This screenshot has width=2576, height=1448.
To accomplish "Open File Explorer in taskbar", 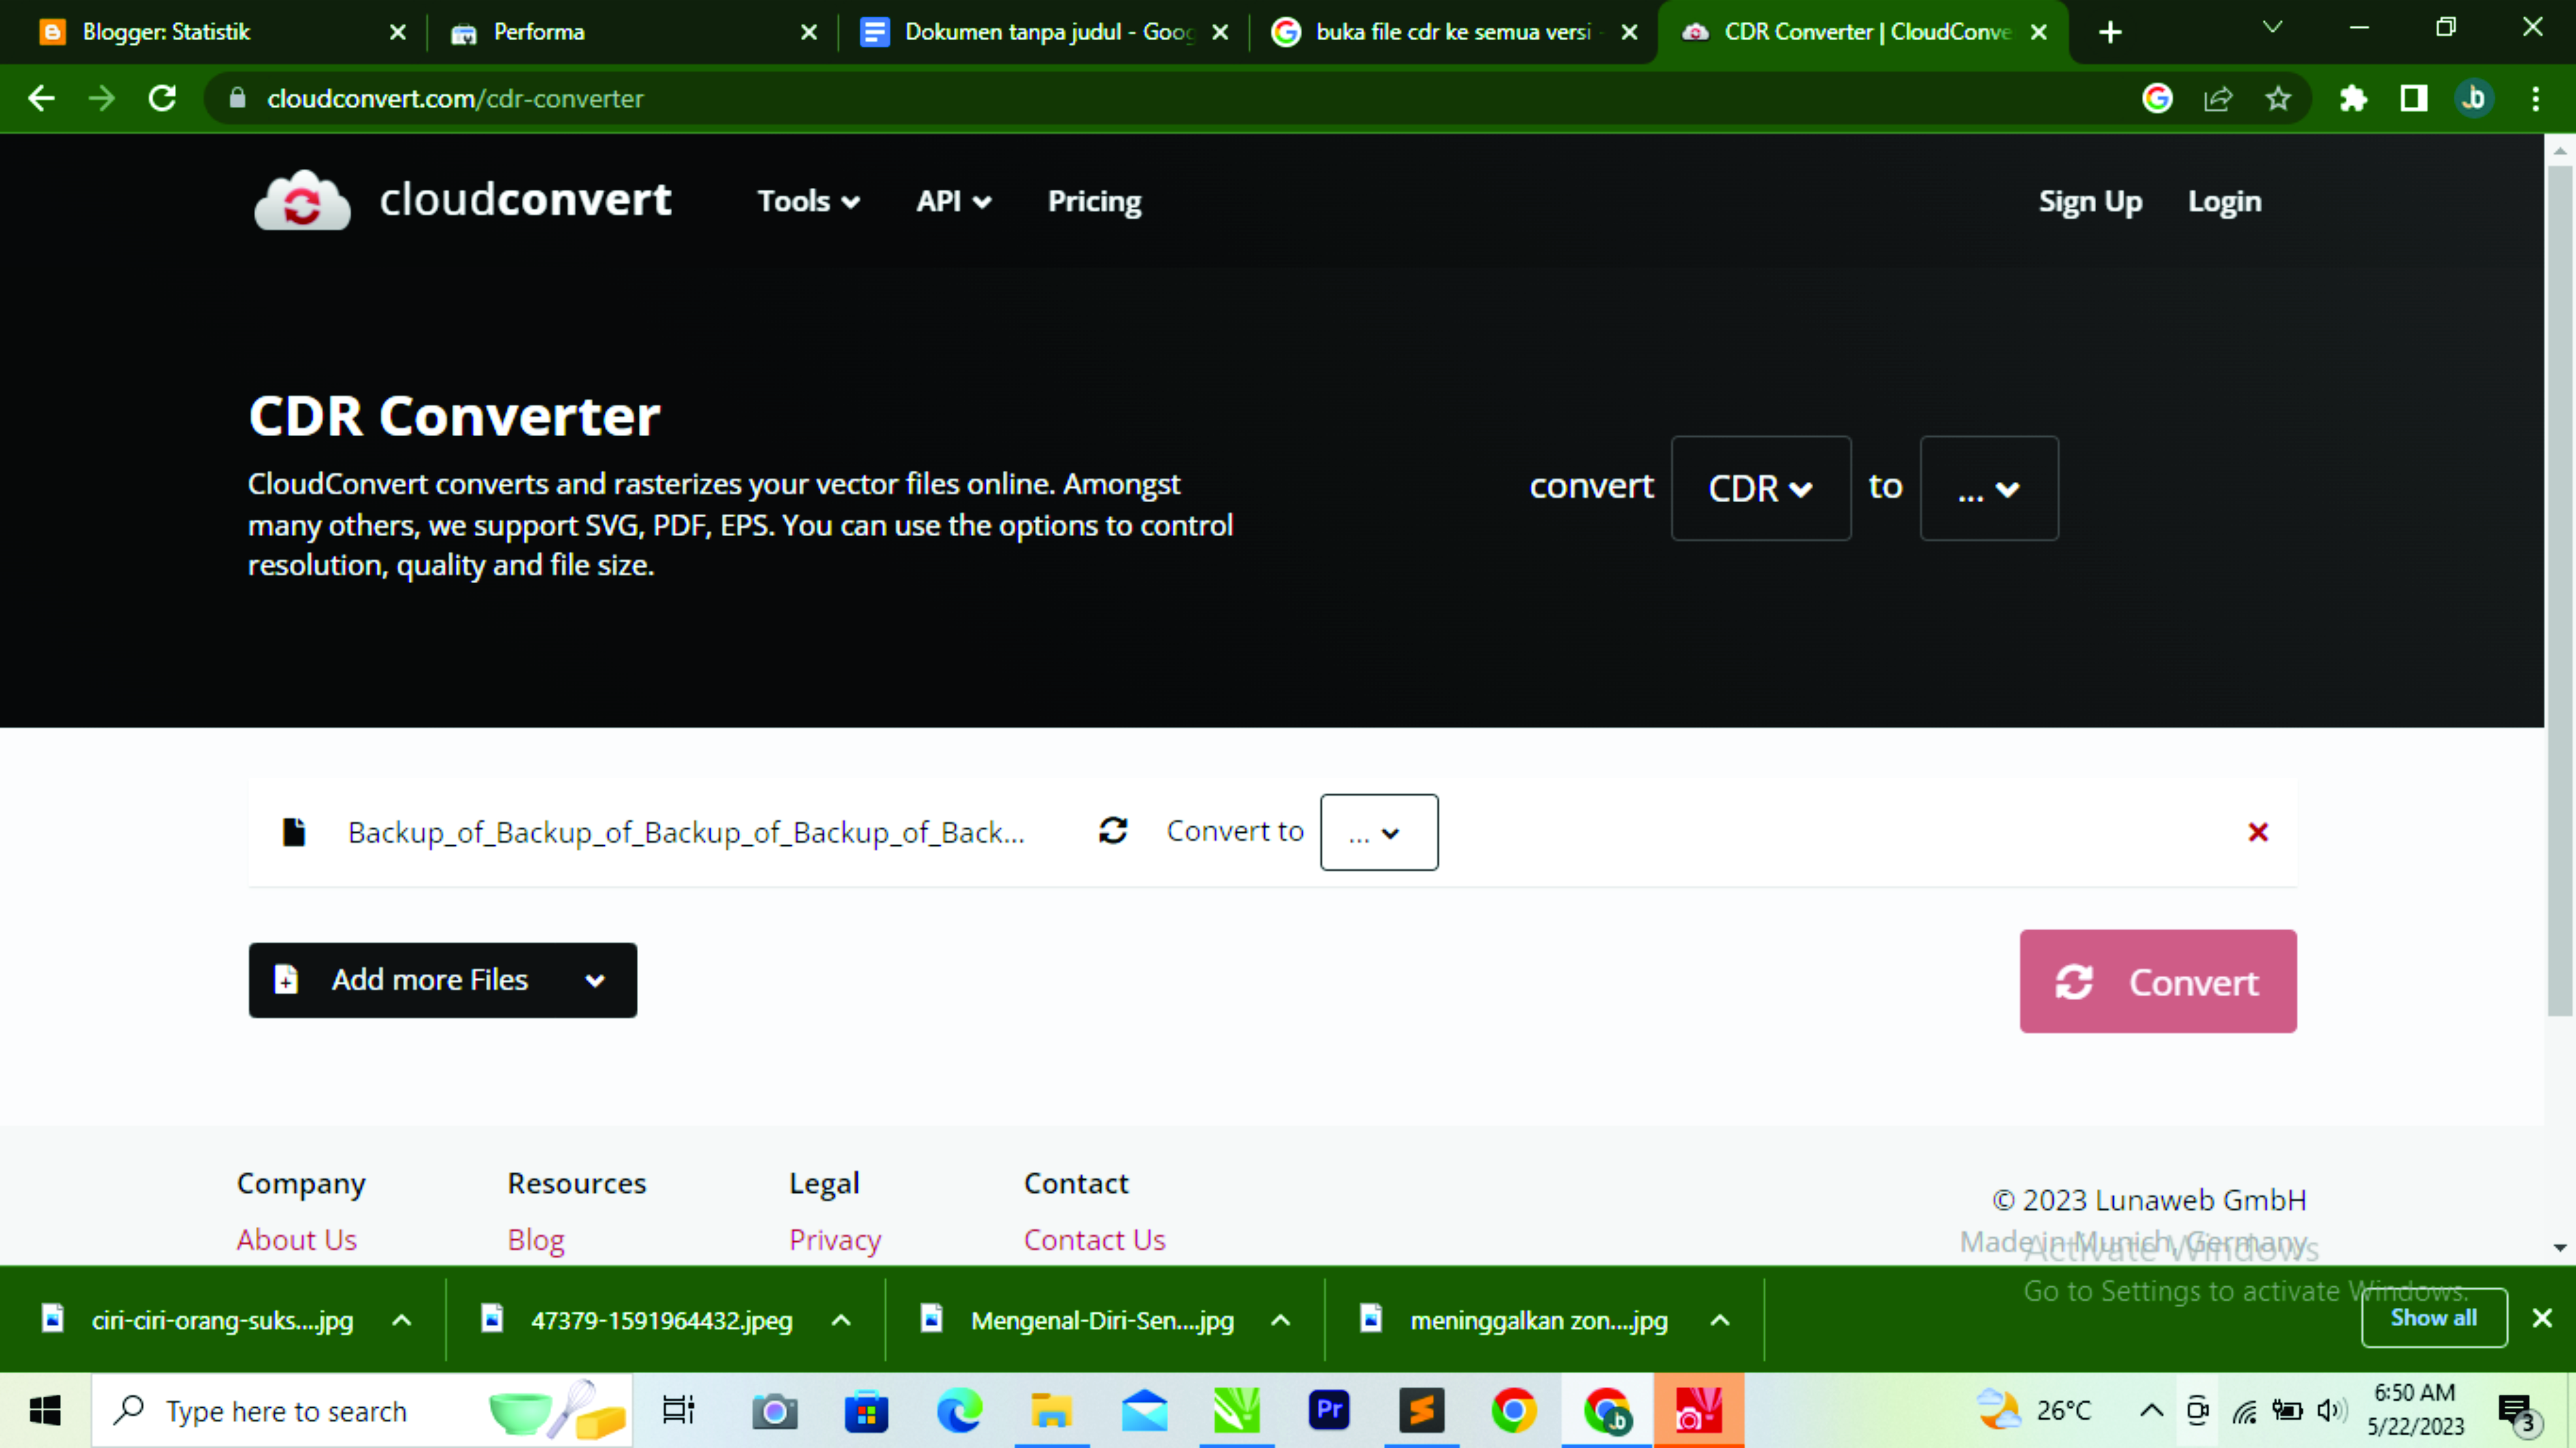I will (x=1051, y=1411).
